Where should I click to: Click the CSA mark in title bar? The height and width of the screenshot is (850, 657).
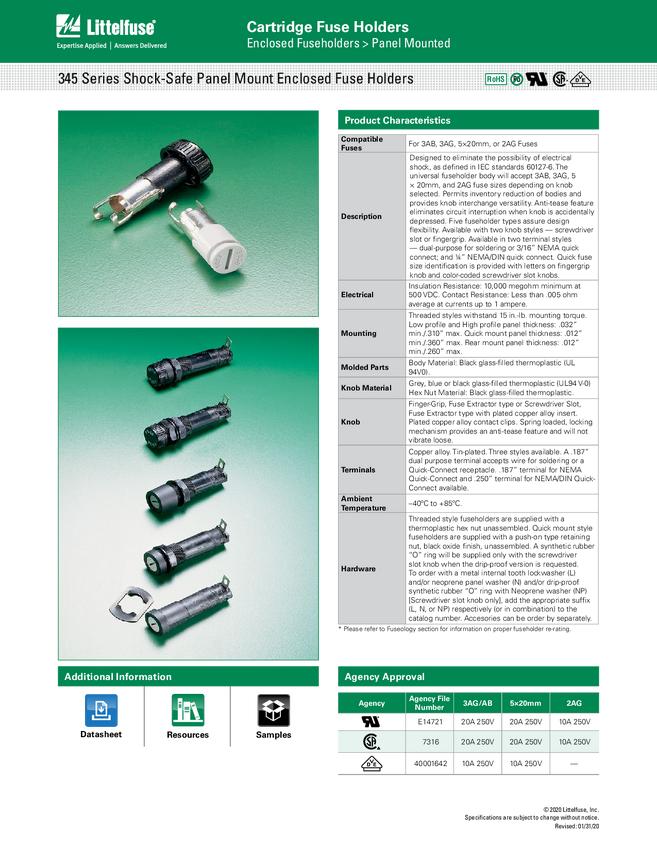pos(559,79)
